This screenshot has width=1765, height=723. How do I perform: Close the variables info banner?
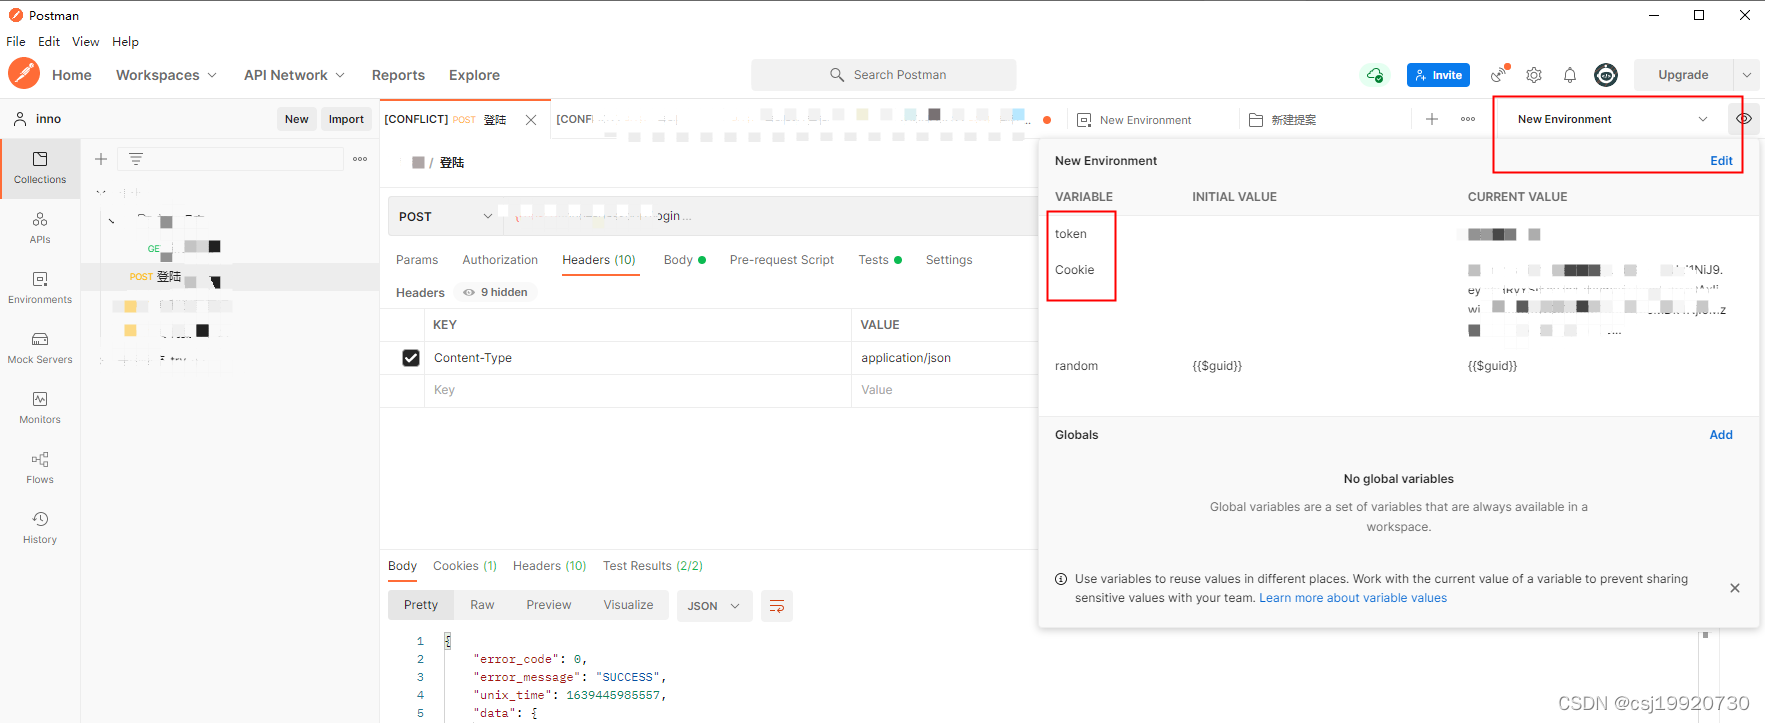(1735, 588)
